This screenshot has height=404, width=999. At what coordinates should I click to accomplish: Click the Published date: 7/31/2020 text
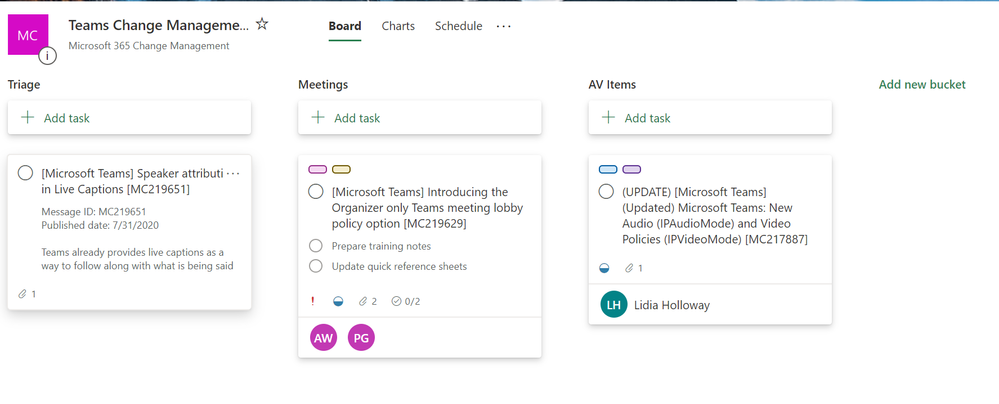click(100, 225)
